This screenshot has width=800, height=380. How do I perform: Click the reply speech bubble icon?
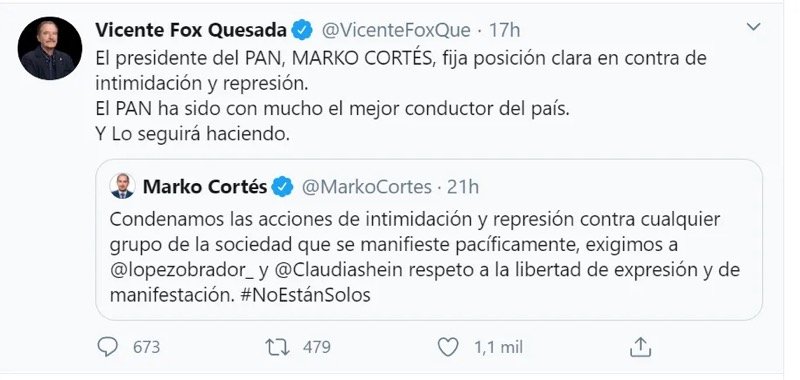107,347
